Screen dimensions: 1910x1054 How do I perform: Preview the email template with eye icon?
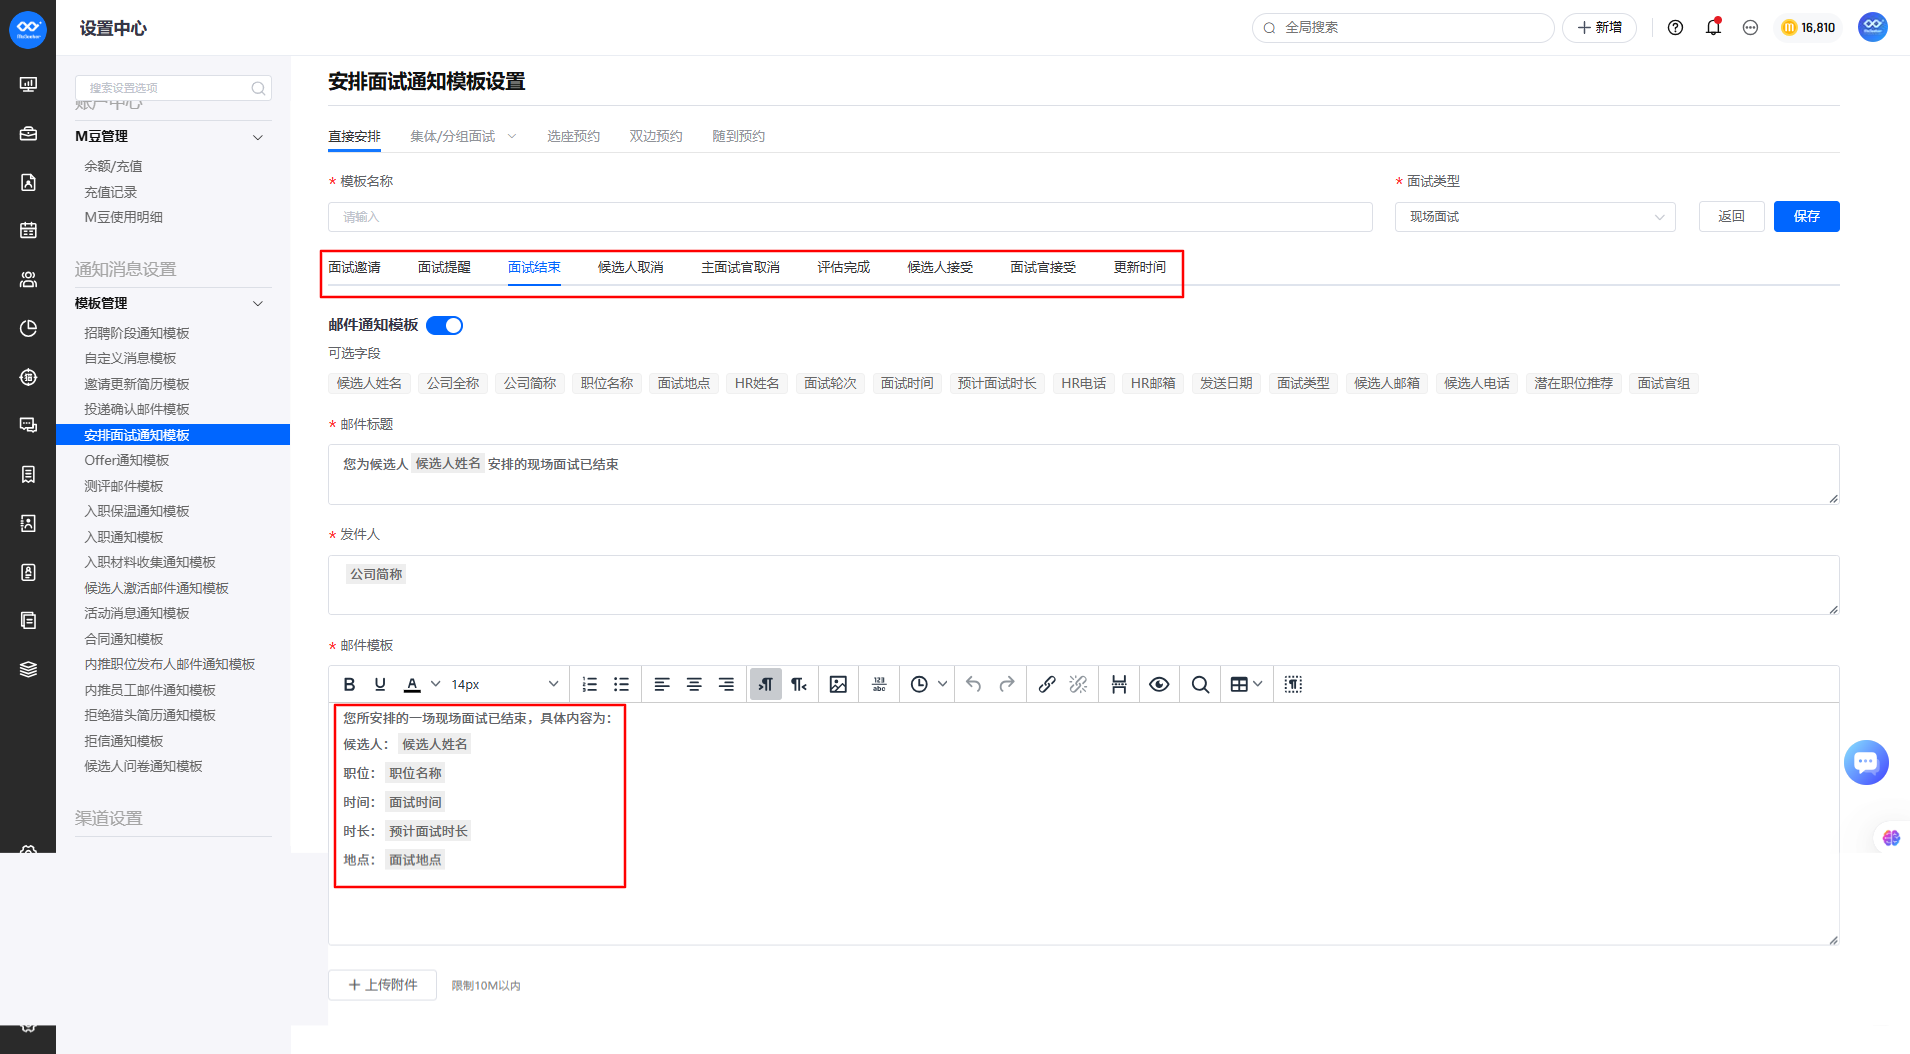[1159, 685]
